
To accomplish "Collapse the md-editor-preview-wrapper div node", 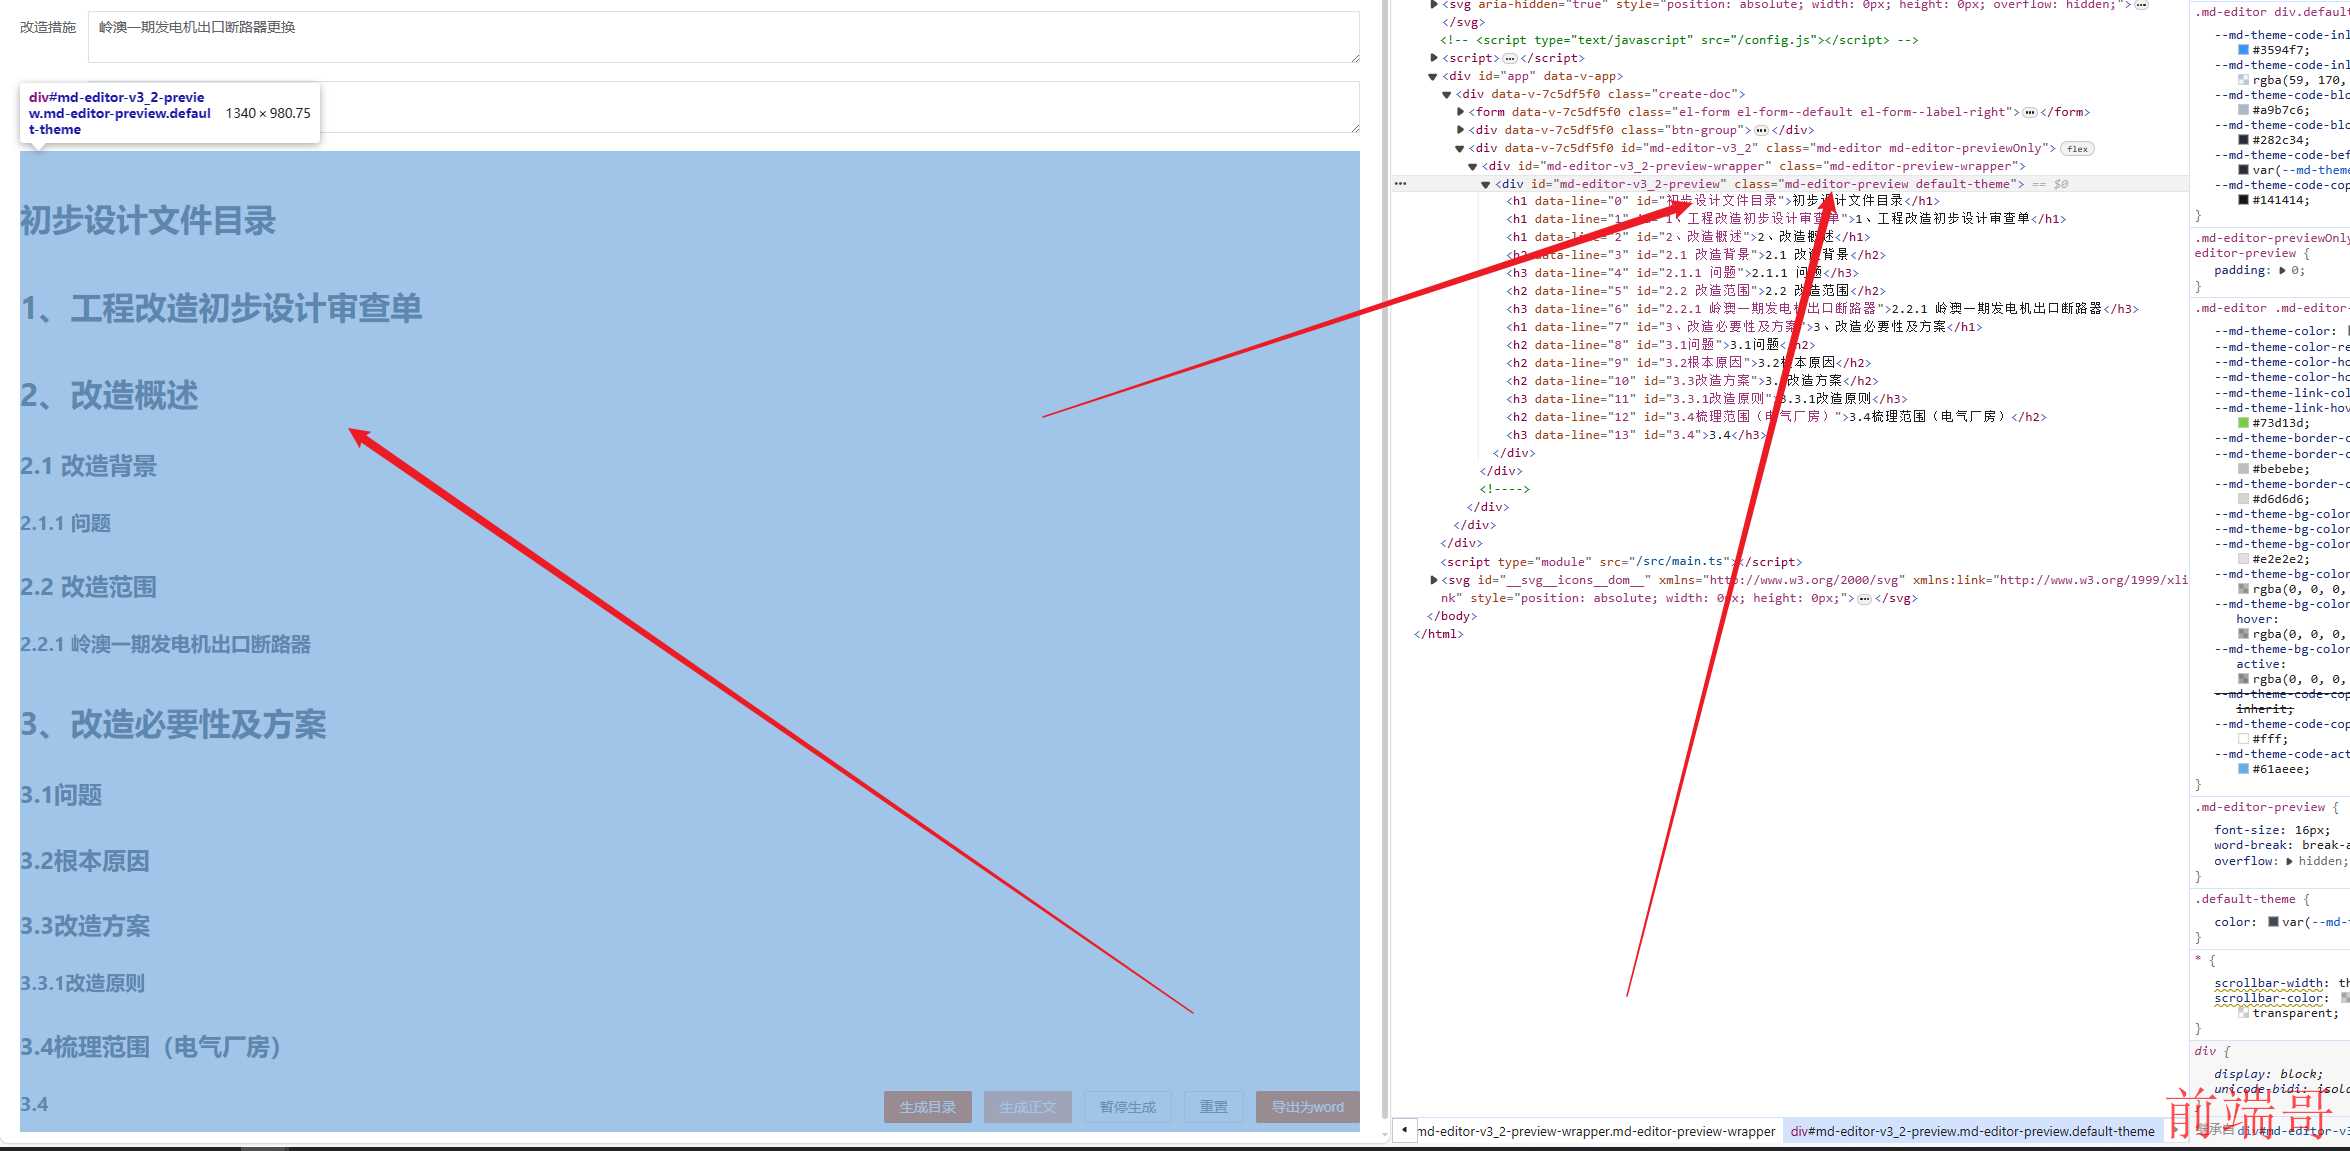I will 1472,166.
